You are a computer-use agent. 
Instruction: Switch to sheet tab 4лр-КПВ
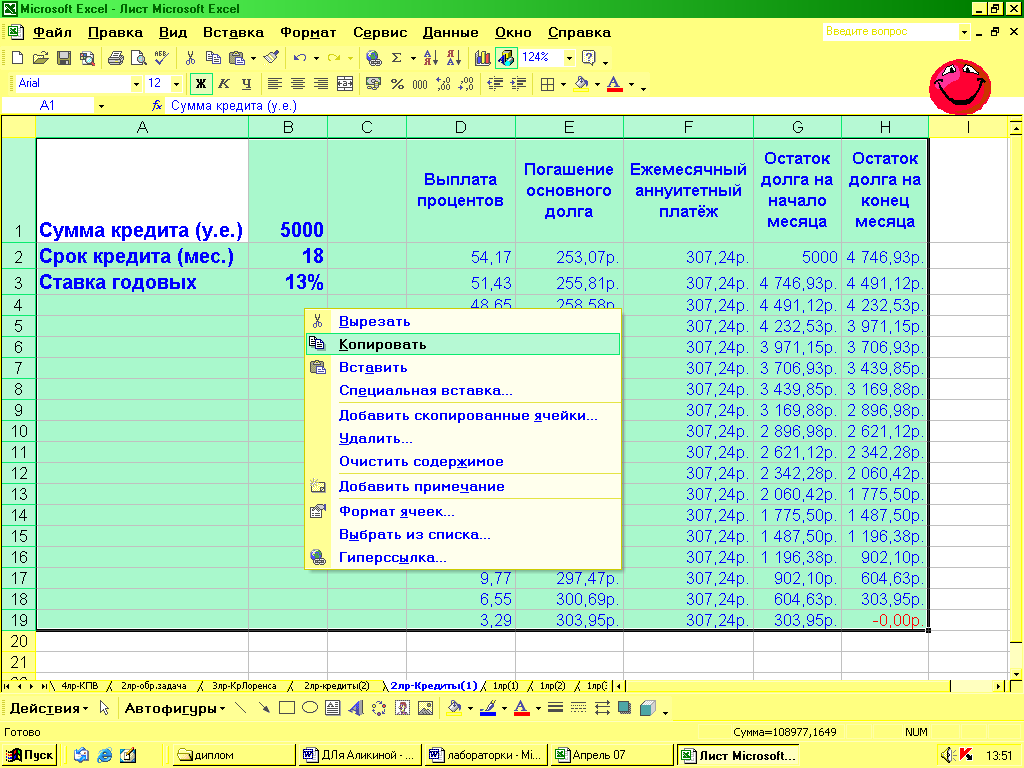coord(80,686)
